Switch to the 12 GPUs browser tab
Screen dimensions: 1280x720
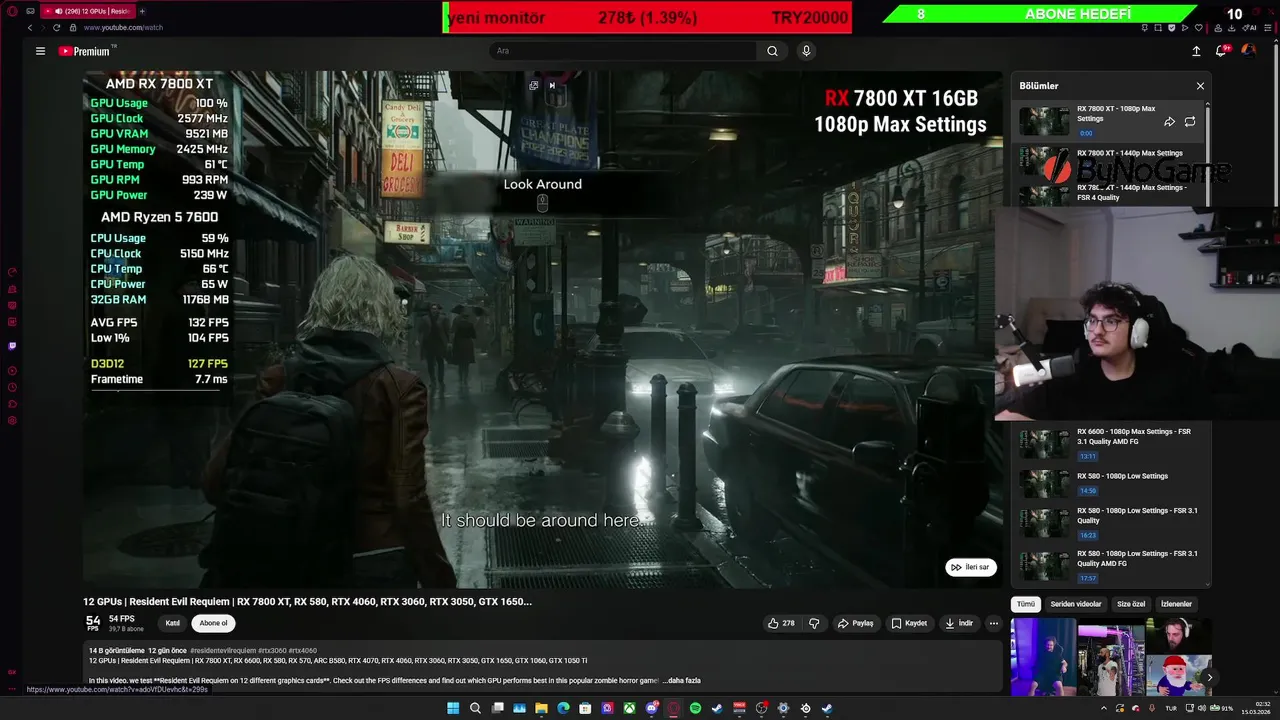point(88,11)
